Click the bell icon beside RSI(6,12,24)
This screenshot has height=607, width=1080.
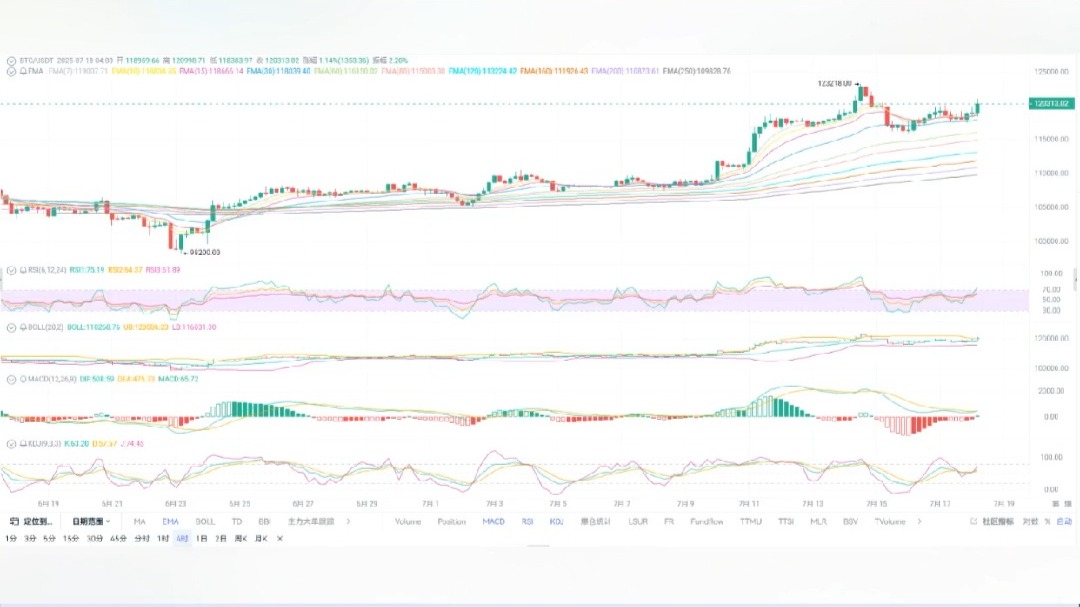click(23, 270)
